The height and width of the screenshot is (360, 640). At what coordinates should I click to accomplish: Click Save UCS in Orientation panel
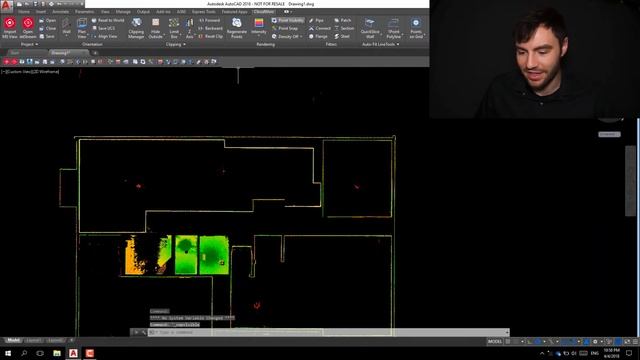[x=103, y=28]
